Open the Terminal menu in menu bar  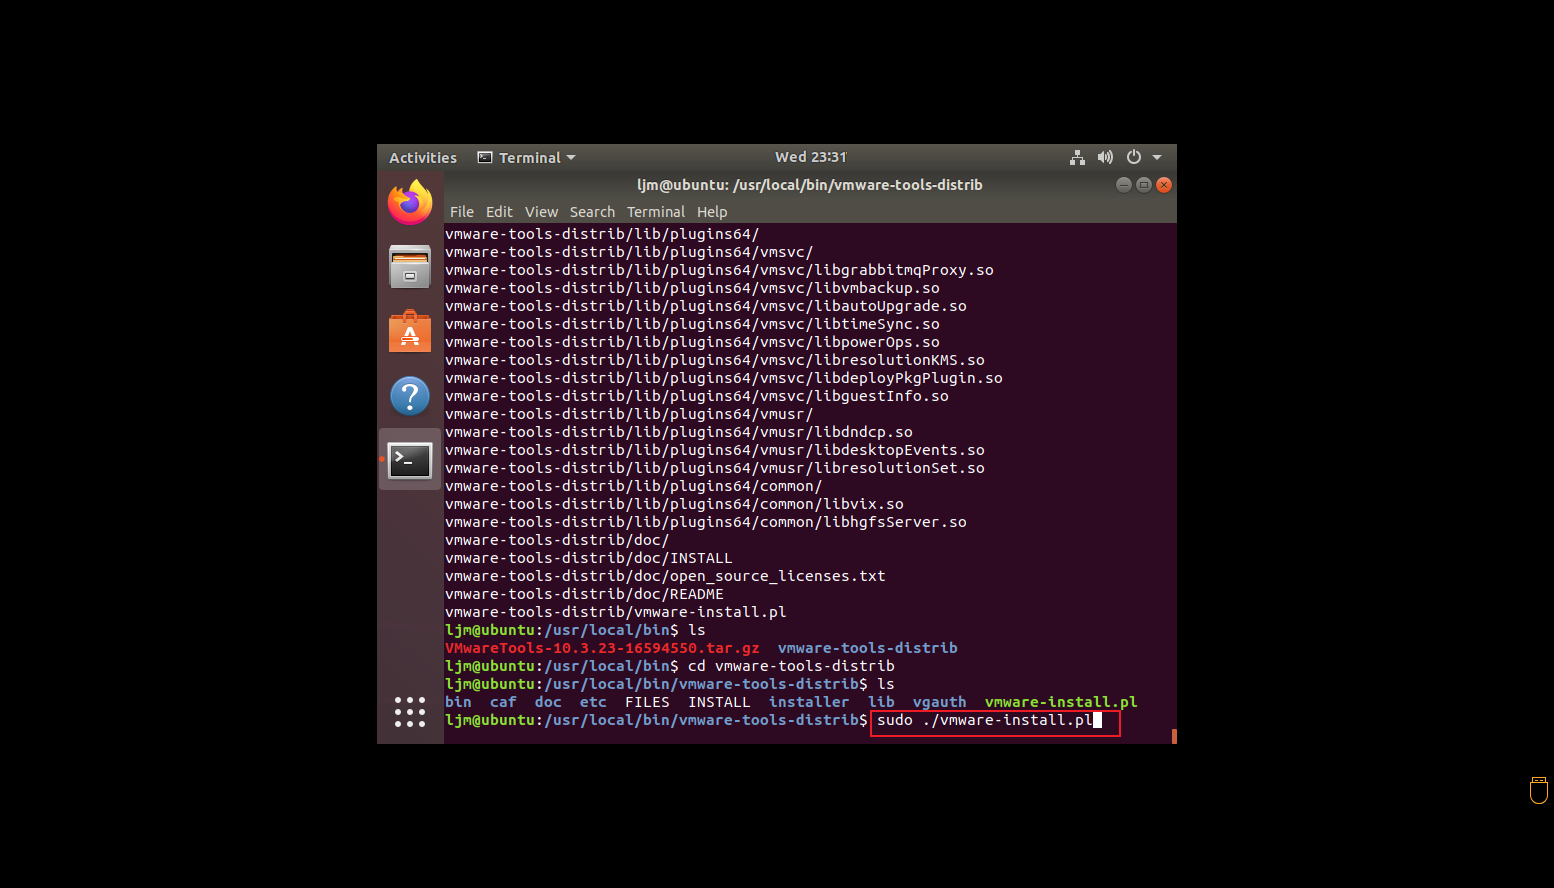[x=656, y=212]
